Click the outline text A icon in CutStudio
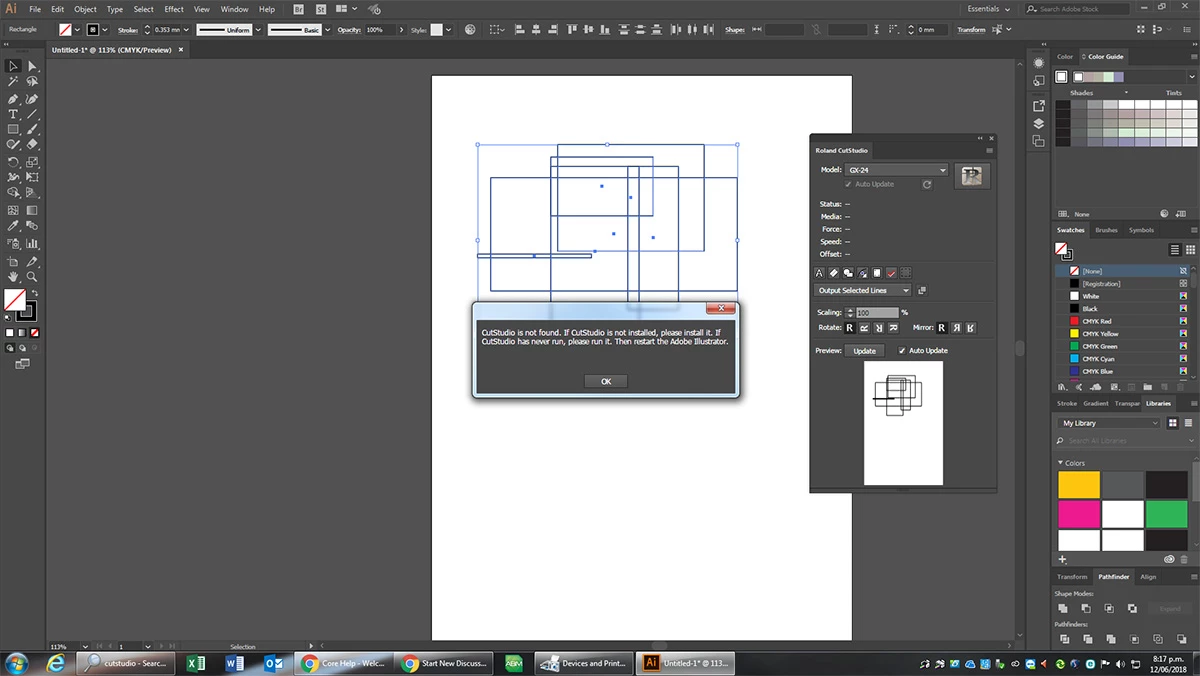The height and width of the screenshot is (676, 1200). [x=820, y=272]
